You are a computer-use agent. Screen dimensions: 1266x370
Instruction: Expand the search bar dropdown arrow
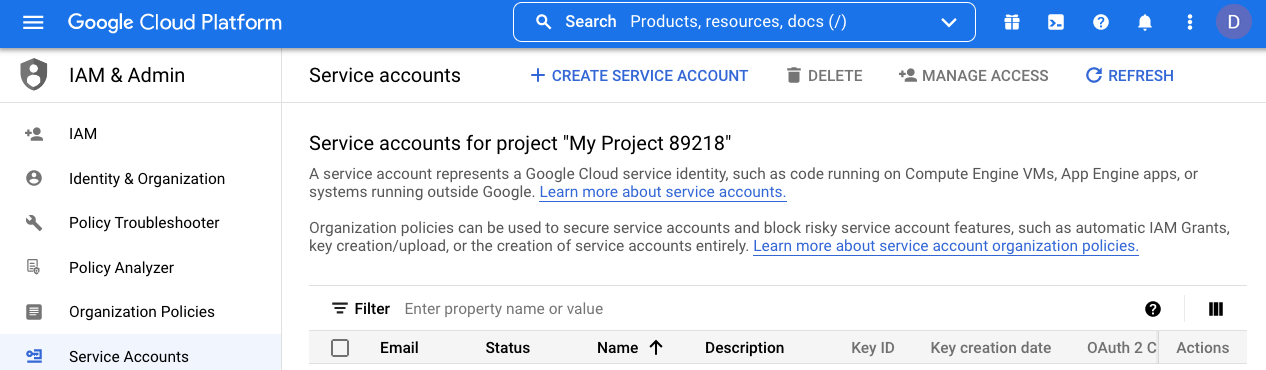[949, 22]
